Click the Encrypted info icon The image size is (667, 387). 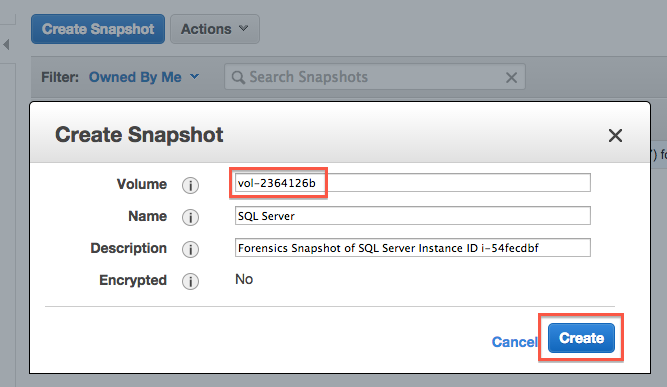point(190,281)
